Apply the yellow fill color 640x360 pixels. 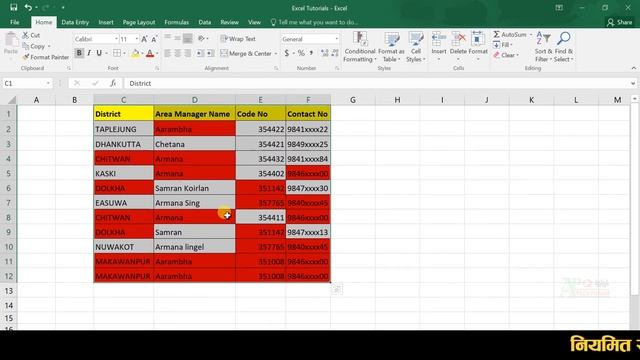[135, 53]
